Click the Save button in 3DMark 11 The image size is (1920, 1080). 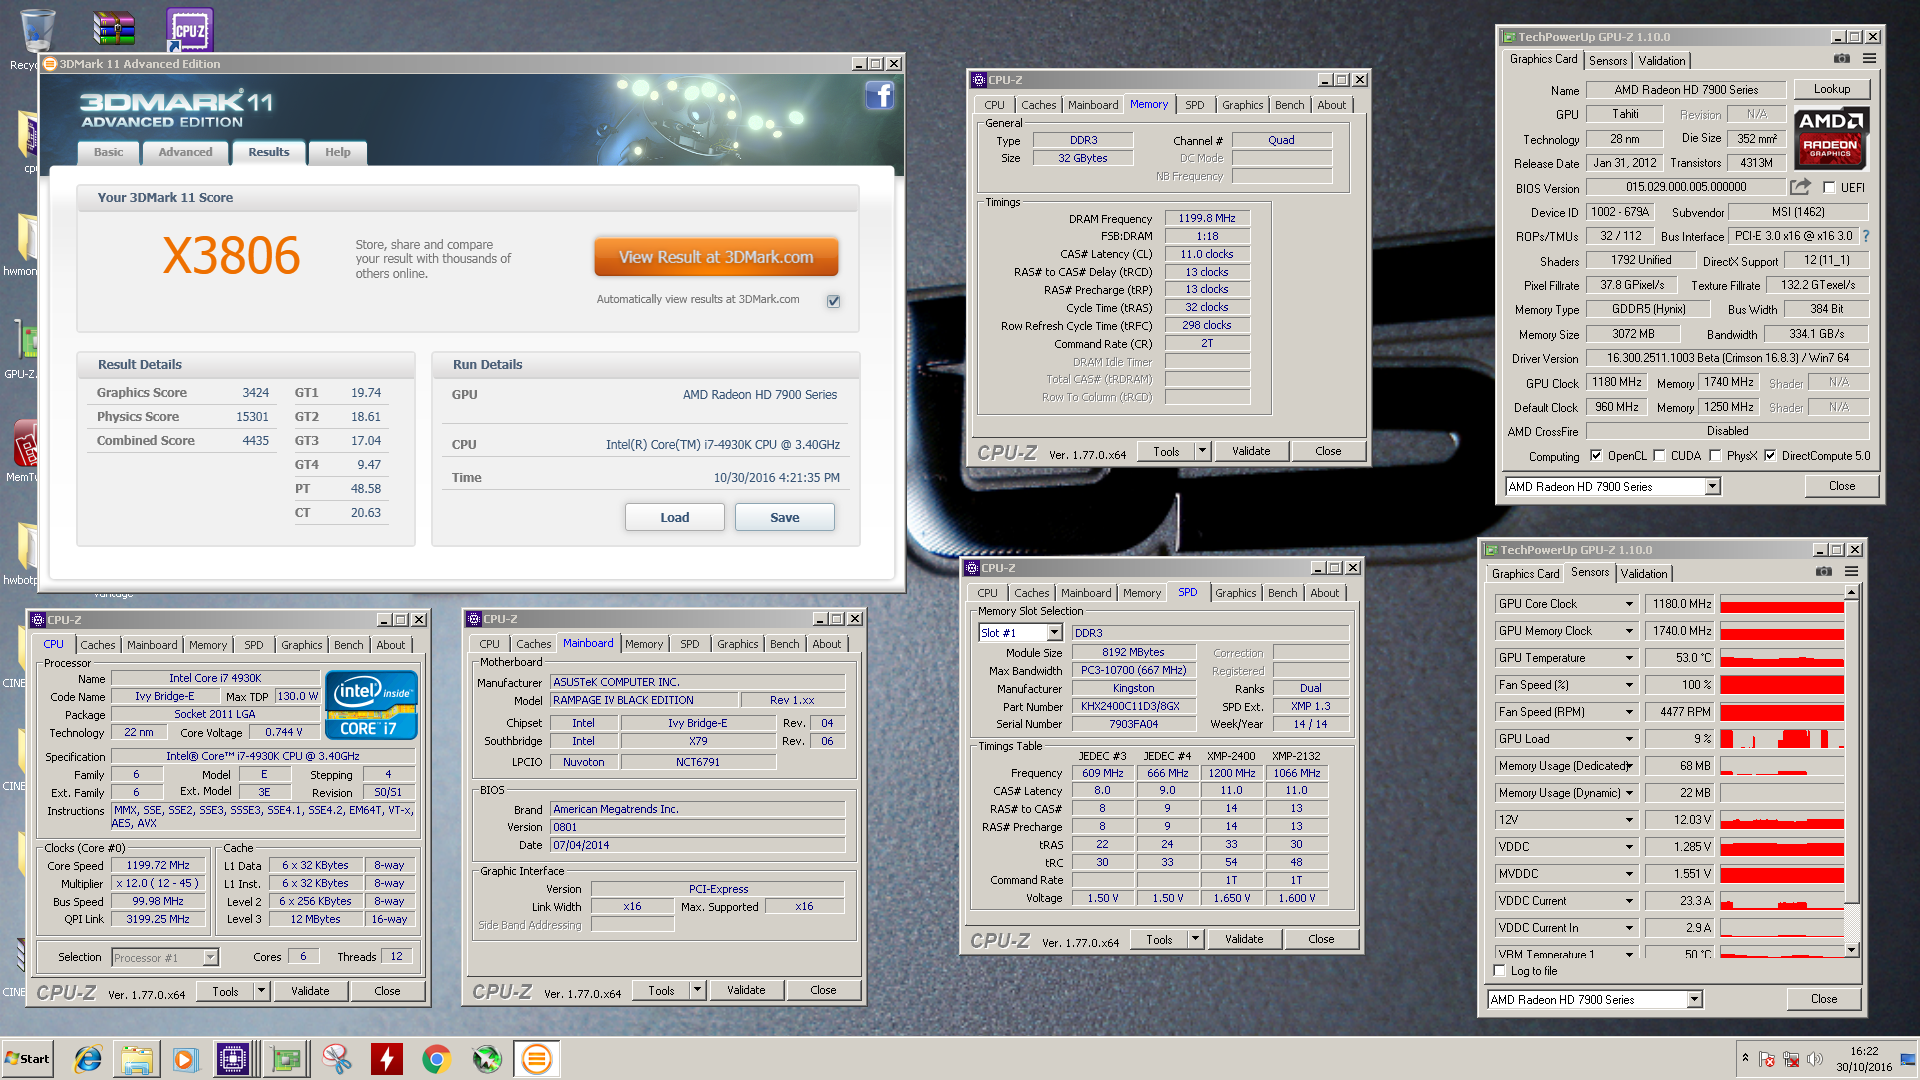tap(784, 517)
